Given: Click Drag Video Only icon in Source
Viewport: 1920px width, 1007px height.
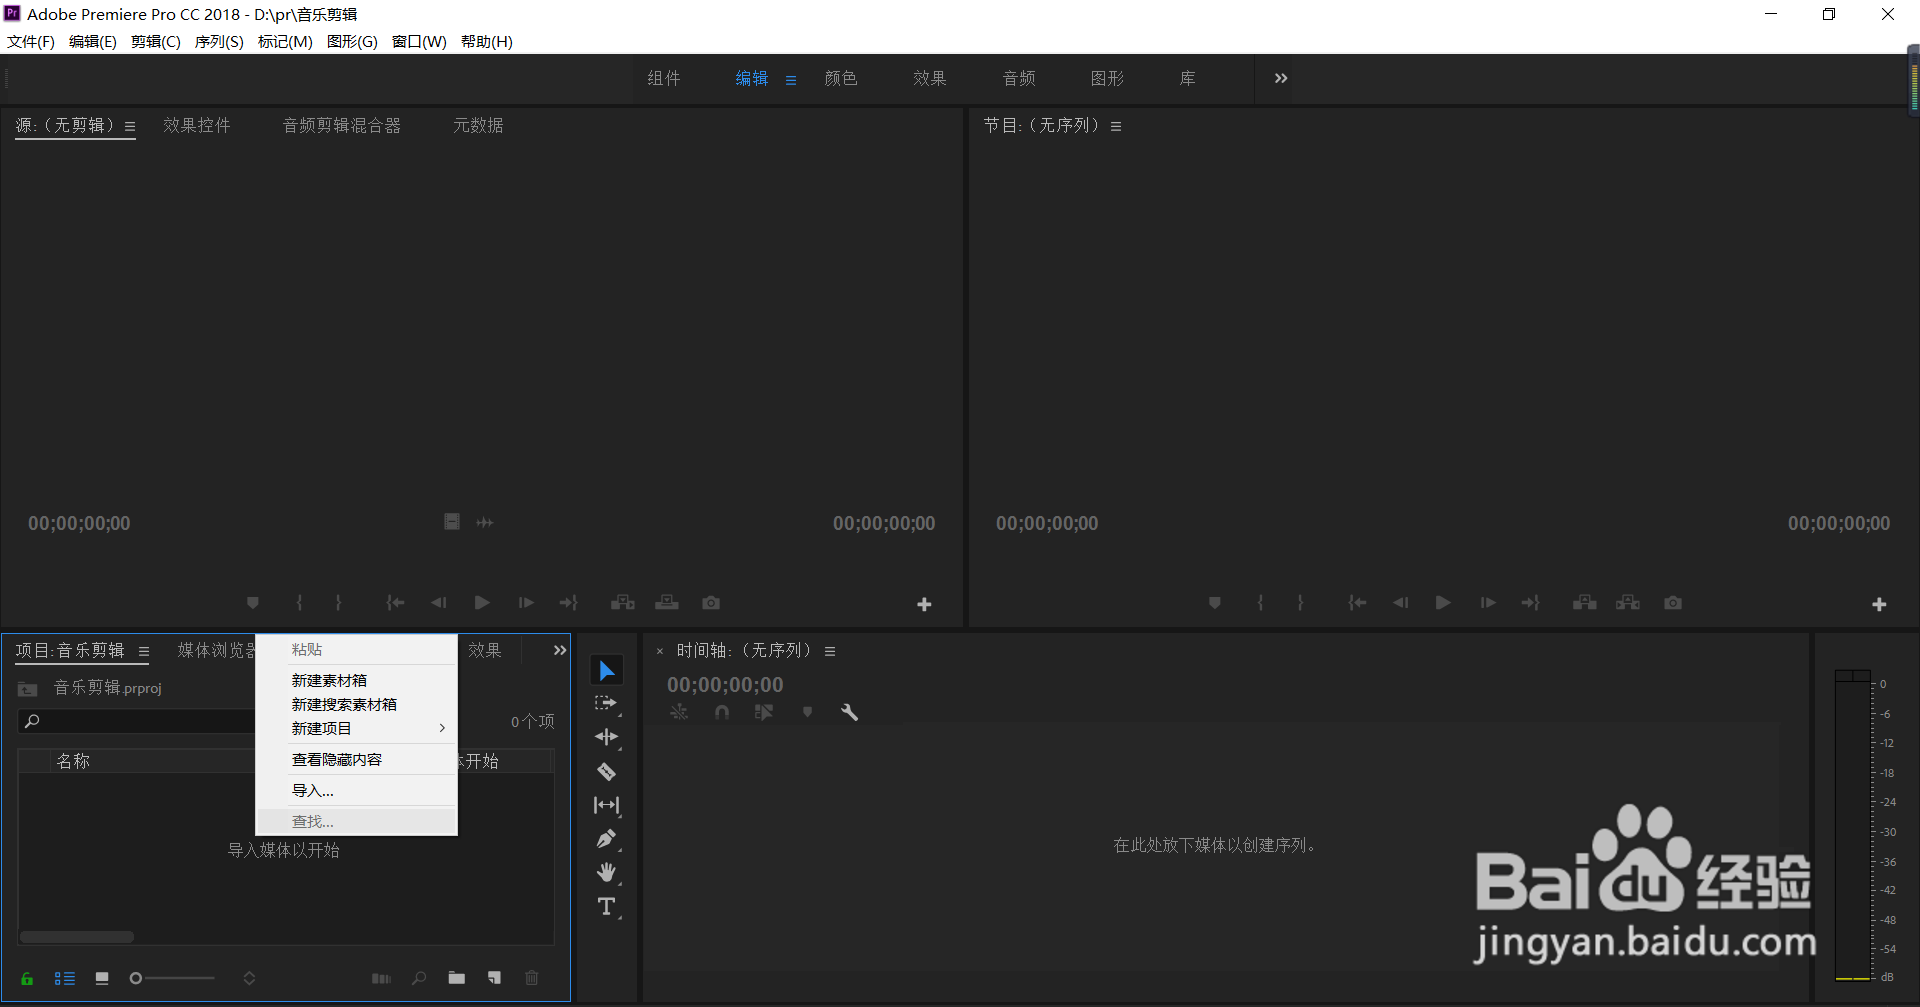Looking at the screenshot, I should pos(452,522).
